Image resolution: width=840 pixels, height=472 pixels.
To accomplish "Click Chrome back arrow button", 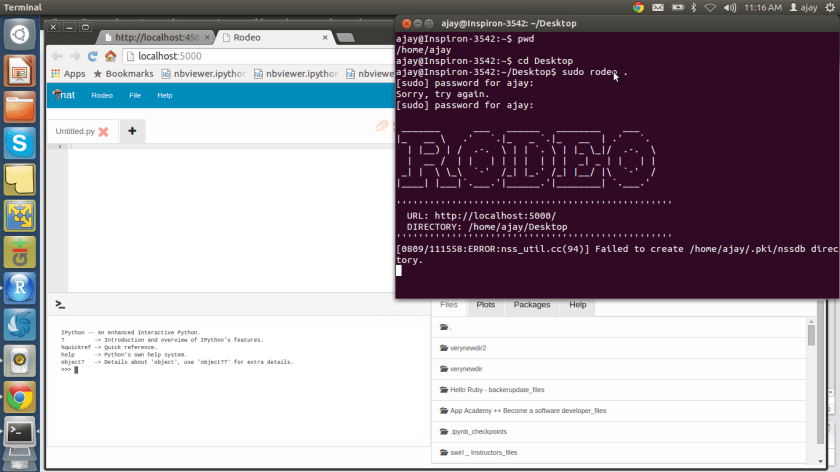I will [57, 56].
